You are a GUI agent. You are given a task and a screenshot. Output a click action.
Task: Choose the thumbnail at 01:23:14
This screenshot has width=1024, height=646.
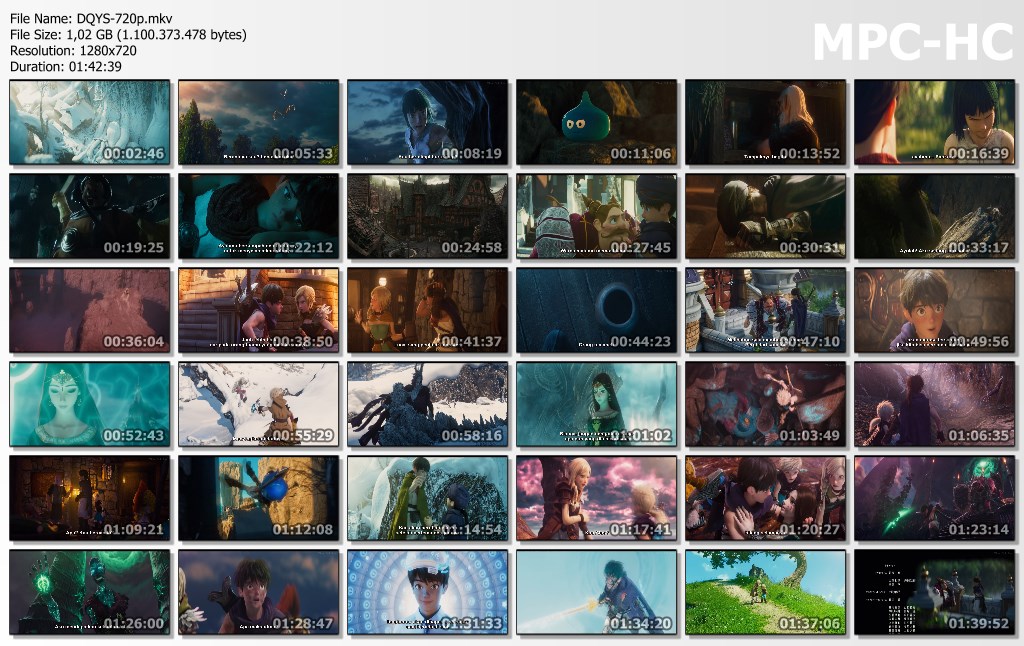(935, 498)
